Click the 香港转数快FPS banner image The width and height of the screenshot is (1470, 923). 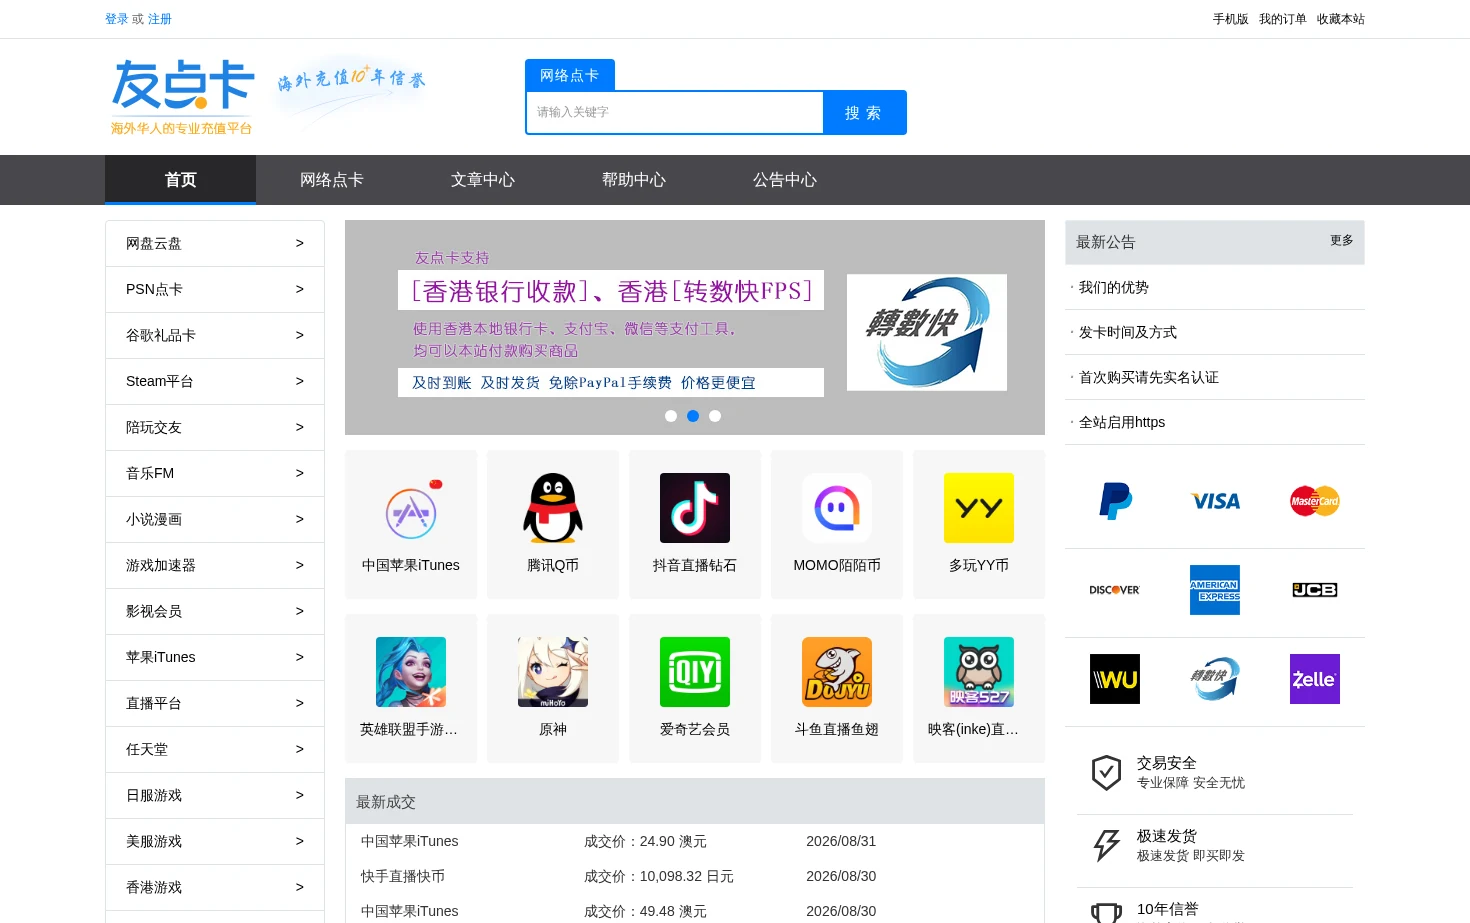[695, 327]
